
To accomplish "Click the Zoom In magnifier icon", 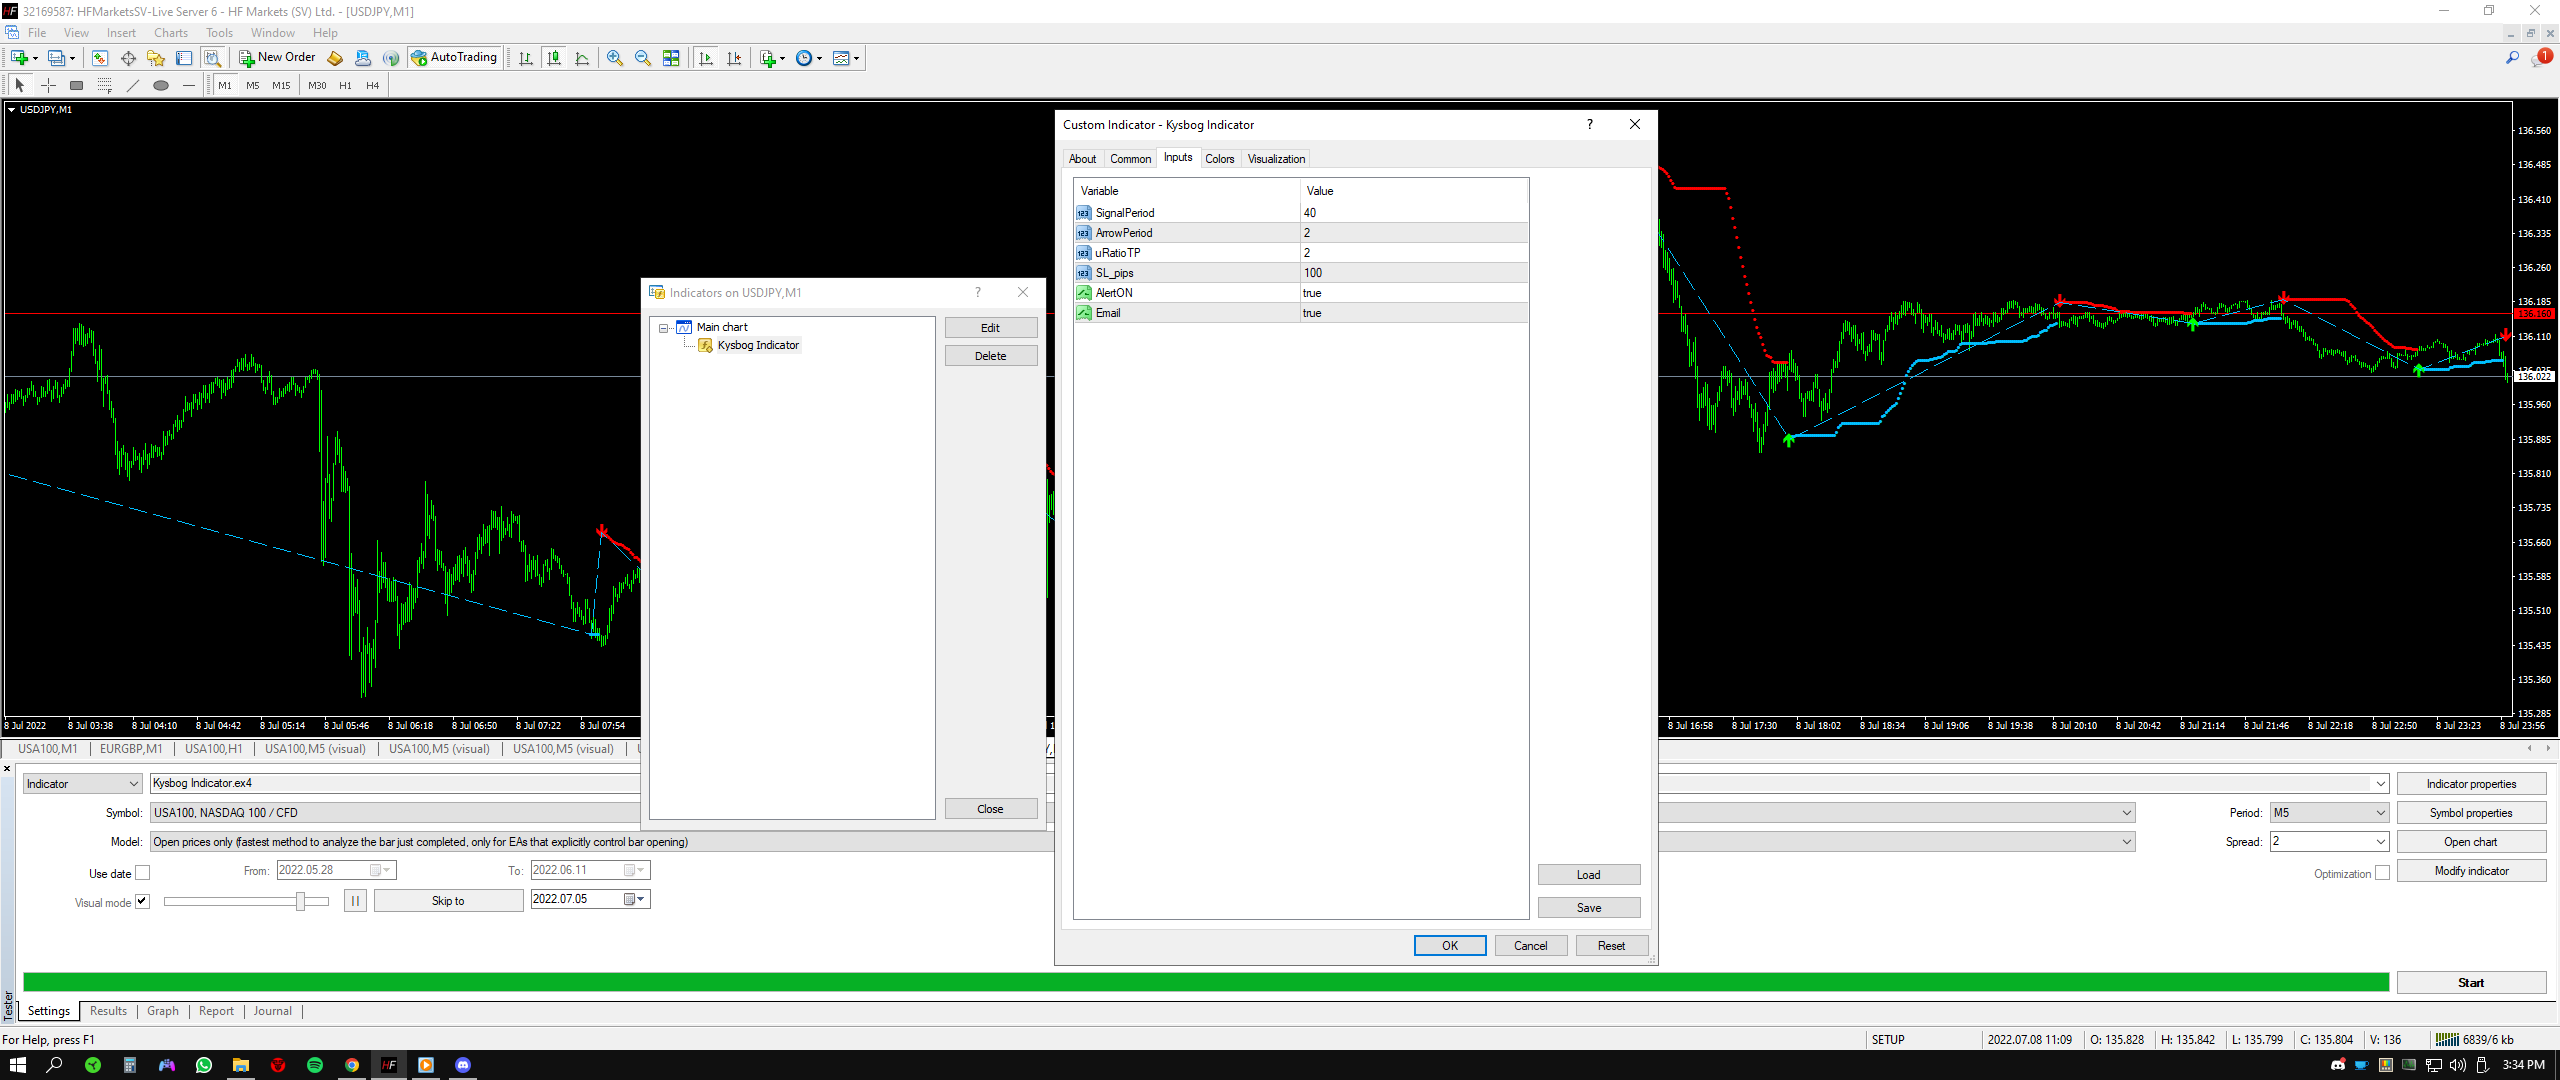I will click(x=614, y=58).
